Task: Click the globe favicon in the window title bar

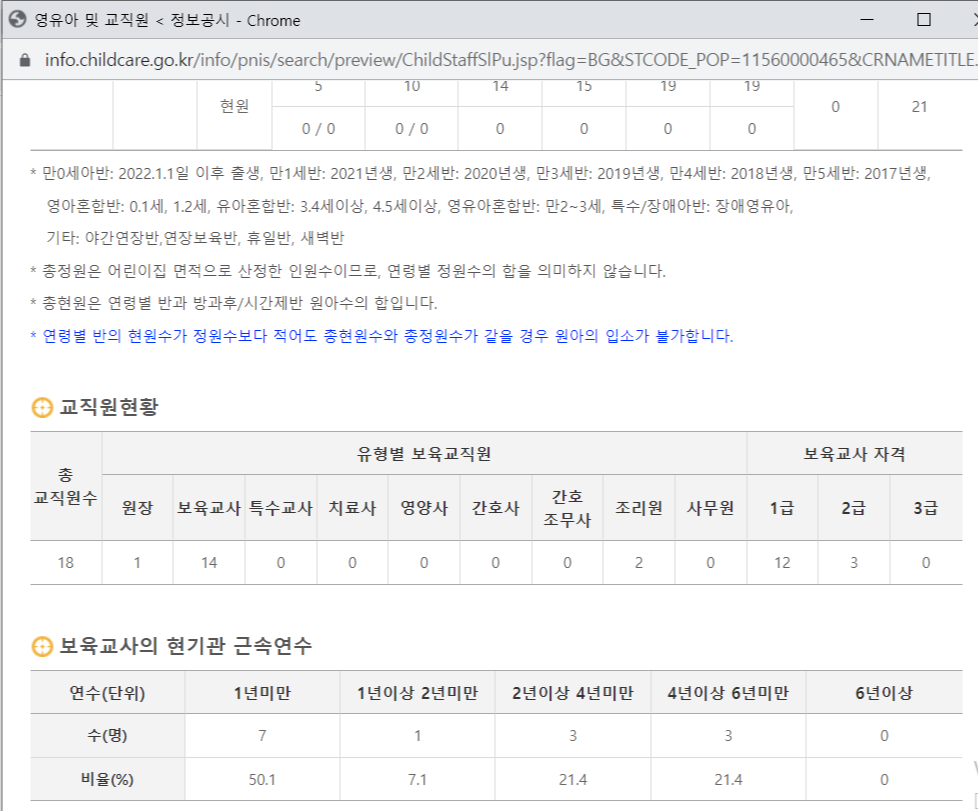Action: click(16, 19)
